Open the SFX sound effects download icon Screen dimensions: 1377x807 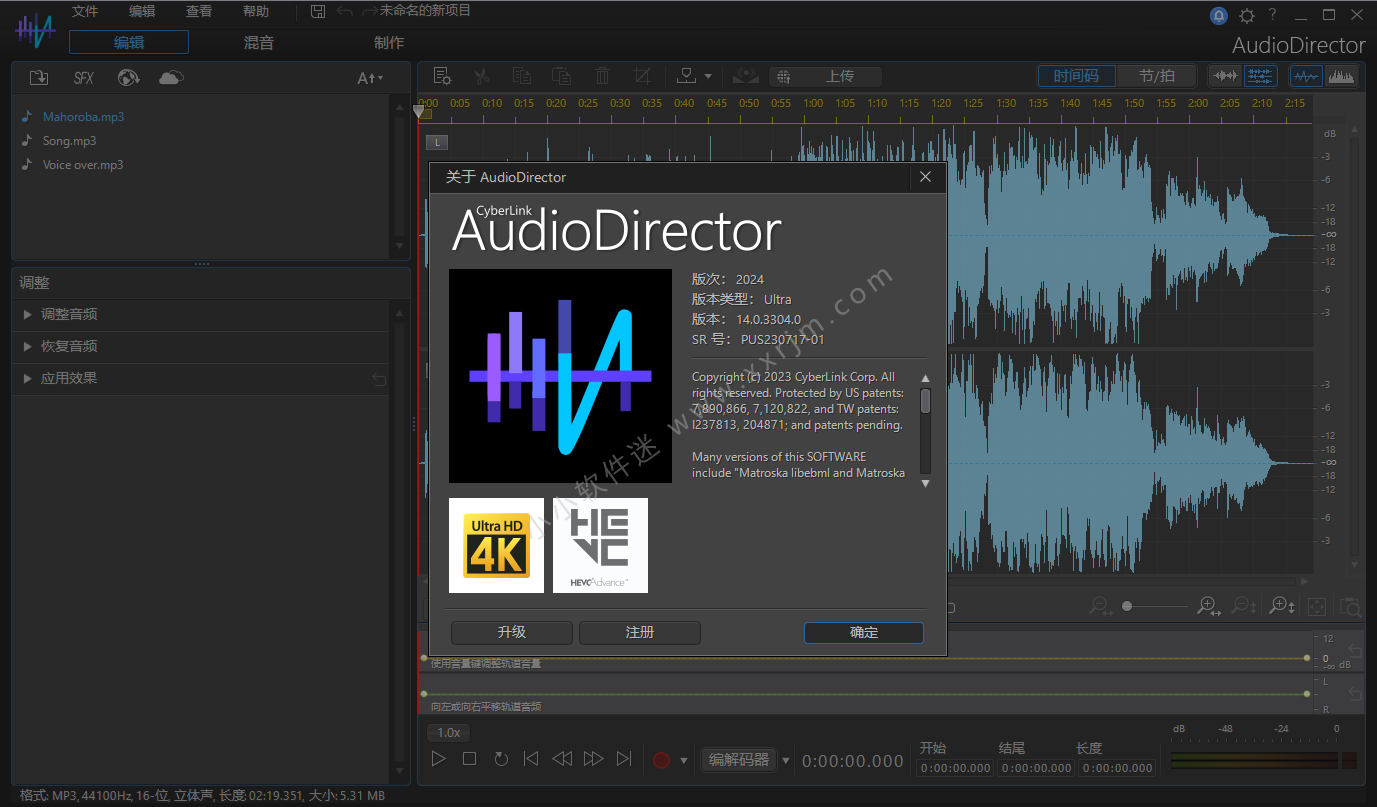pyautogui.click(x=84, y=78)
